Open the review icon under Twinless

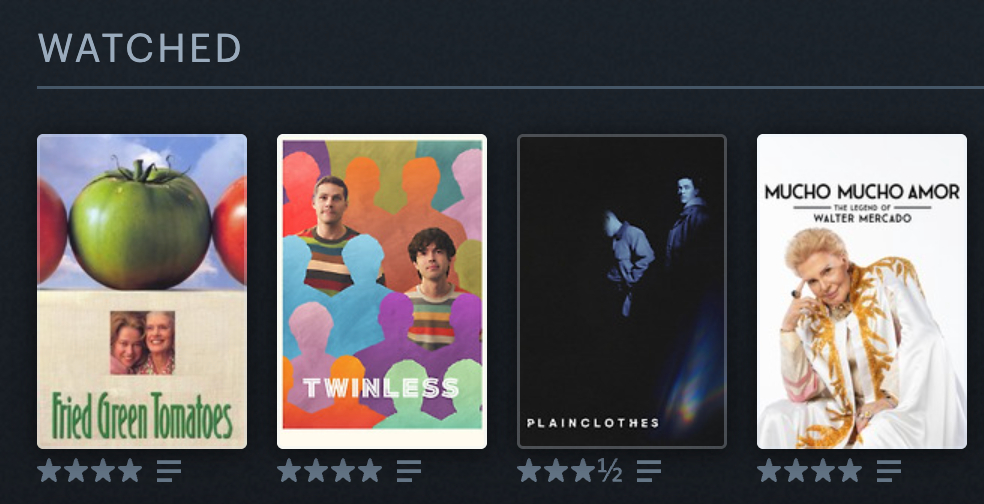click(x=409, y=470)
